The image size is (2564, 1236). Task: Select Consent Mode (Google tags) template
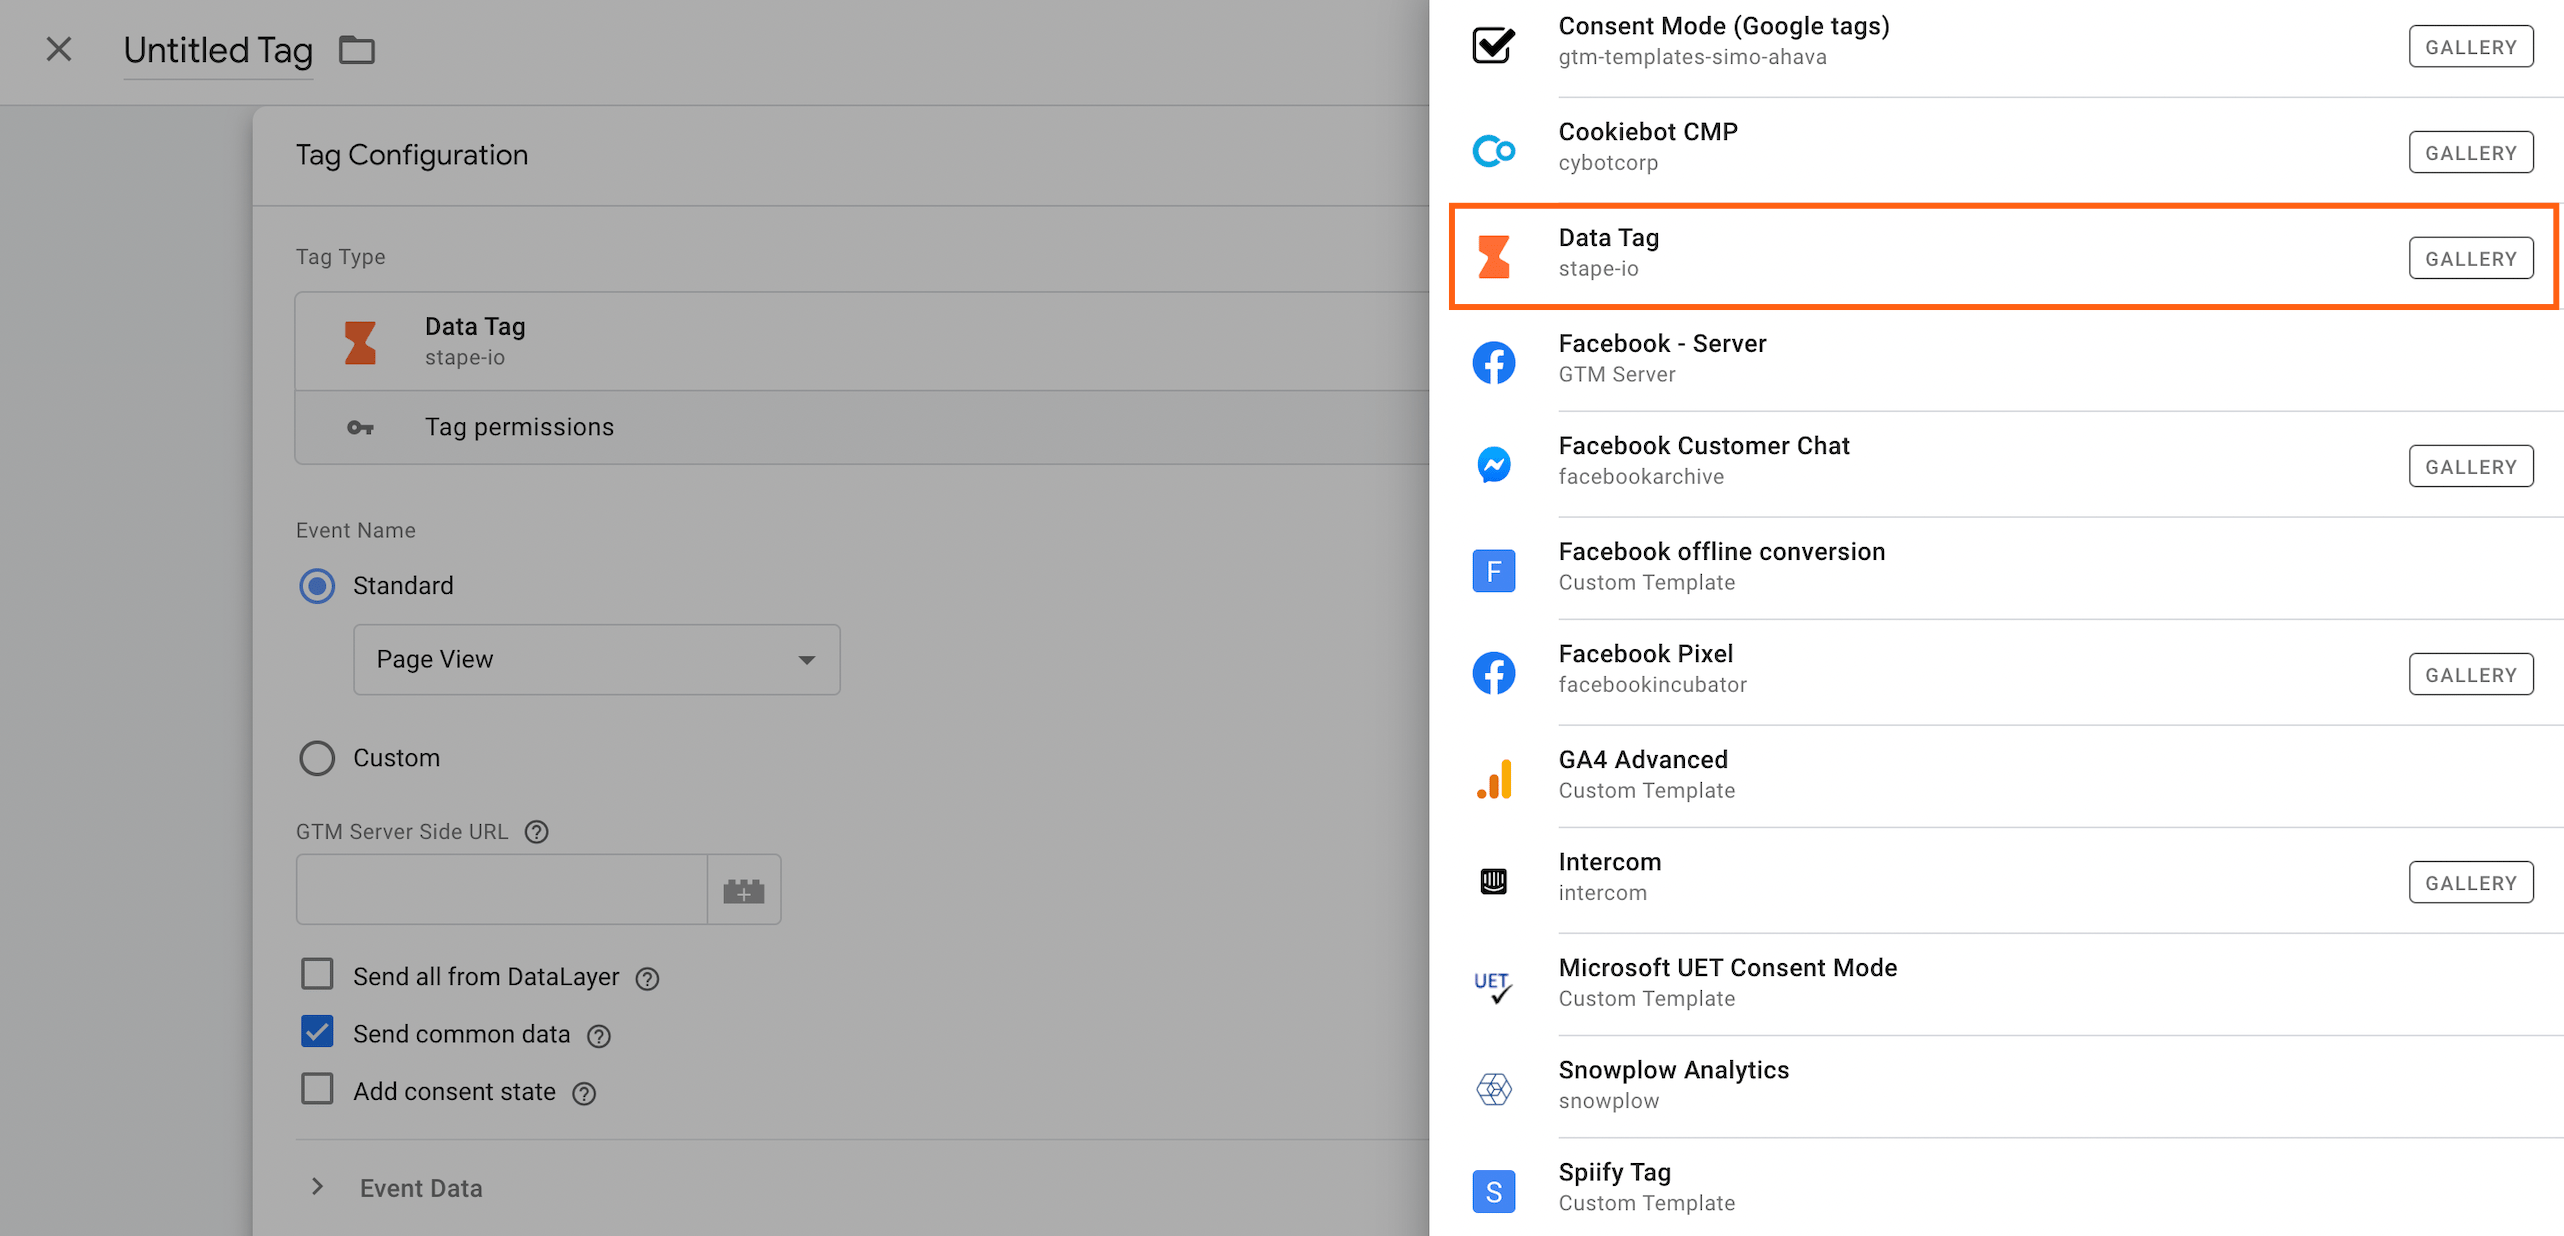pos(1996,44)
